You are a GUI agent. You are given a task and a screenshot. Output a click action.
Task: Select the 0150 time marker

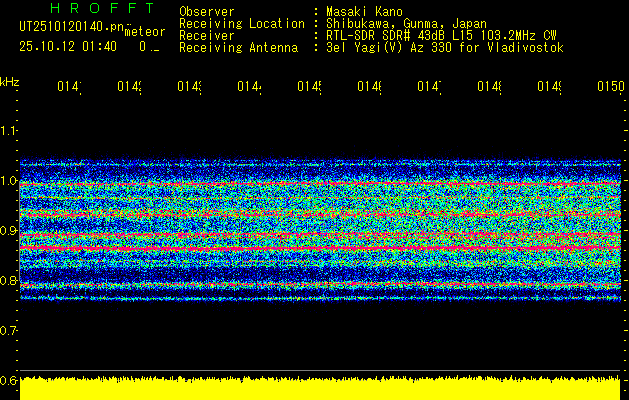(x=610, y=88)
